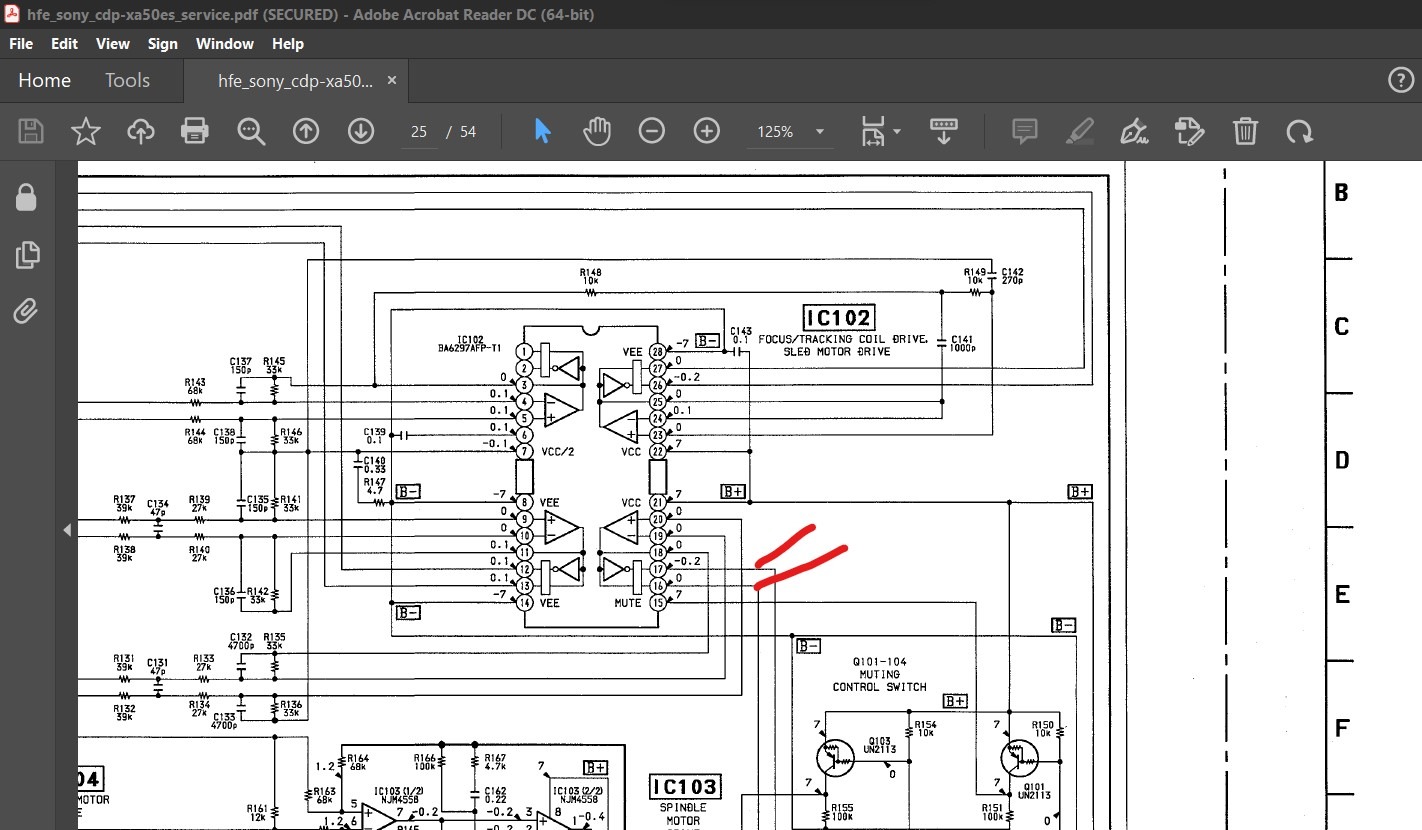The height and width of the screenshot is (830, 1422).
Task: Click the page number field showing 25
Action: pos(418,132)
